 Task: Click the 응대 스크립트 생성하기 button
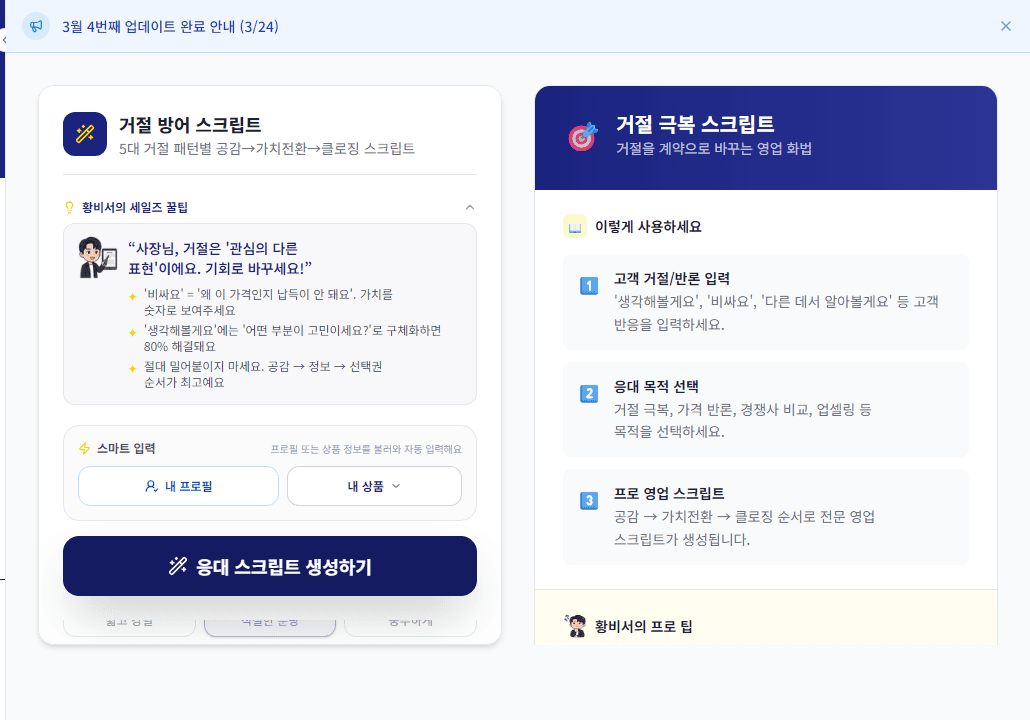[270, 565]
